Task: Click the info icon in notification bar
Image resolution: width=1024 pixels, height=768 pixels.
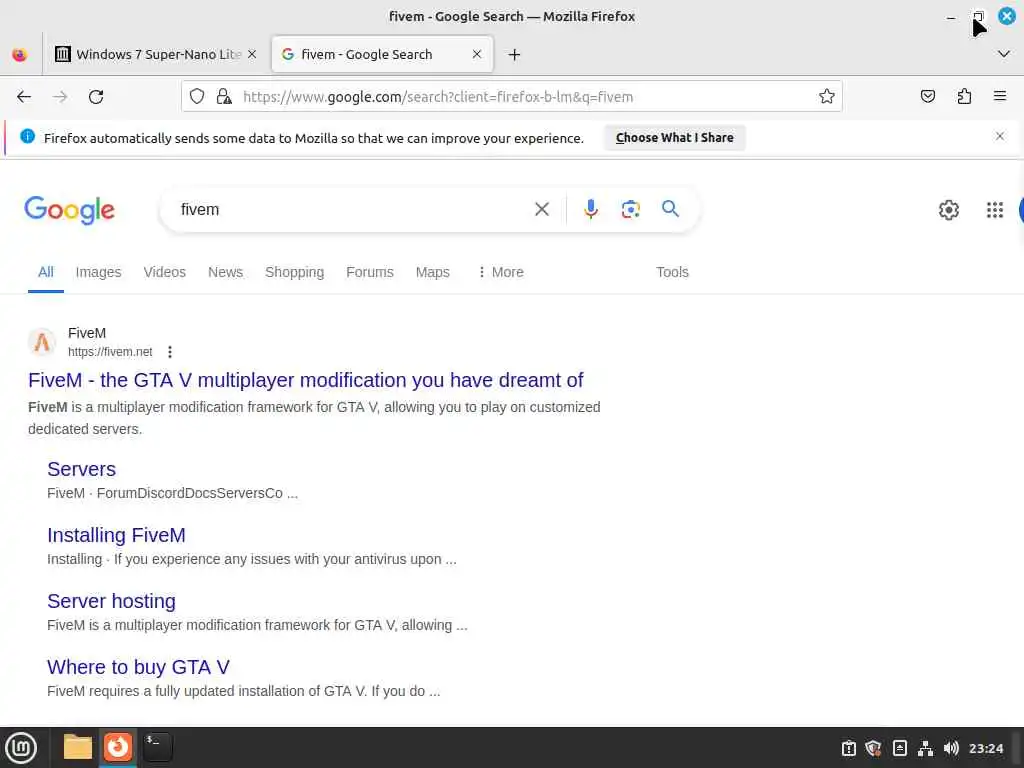Action: coord(27,136)
